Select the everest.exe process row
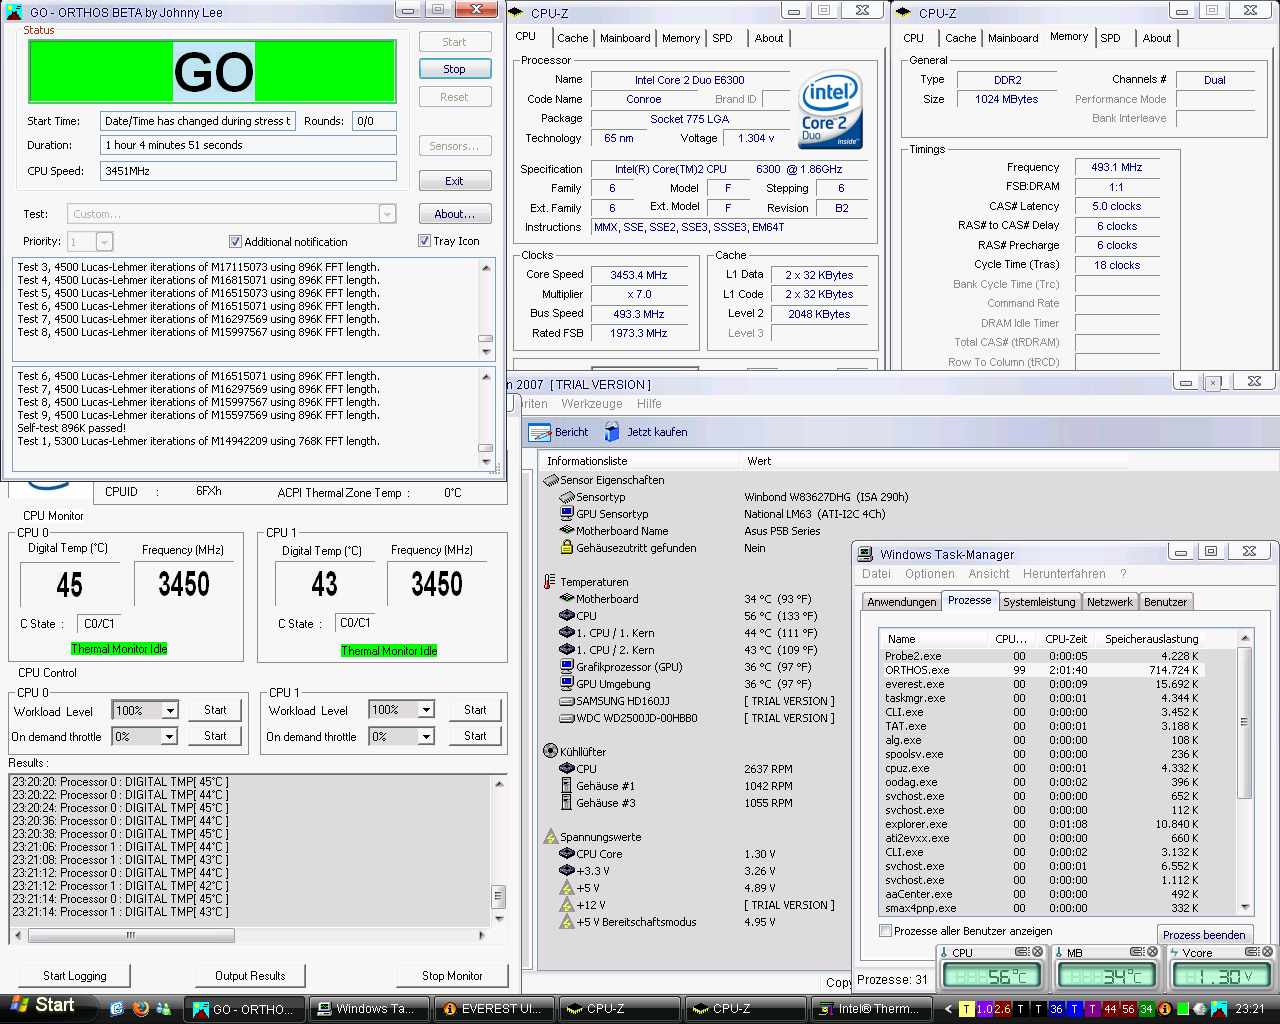This screenshot has height=1024, width=1280. click(x=1041, y=684)
